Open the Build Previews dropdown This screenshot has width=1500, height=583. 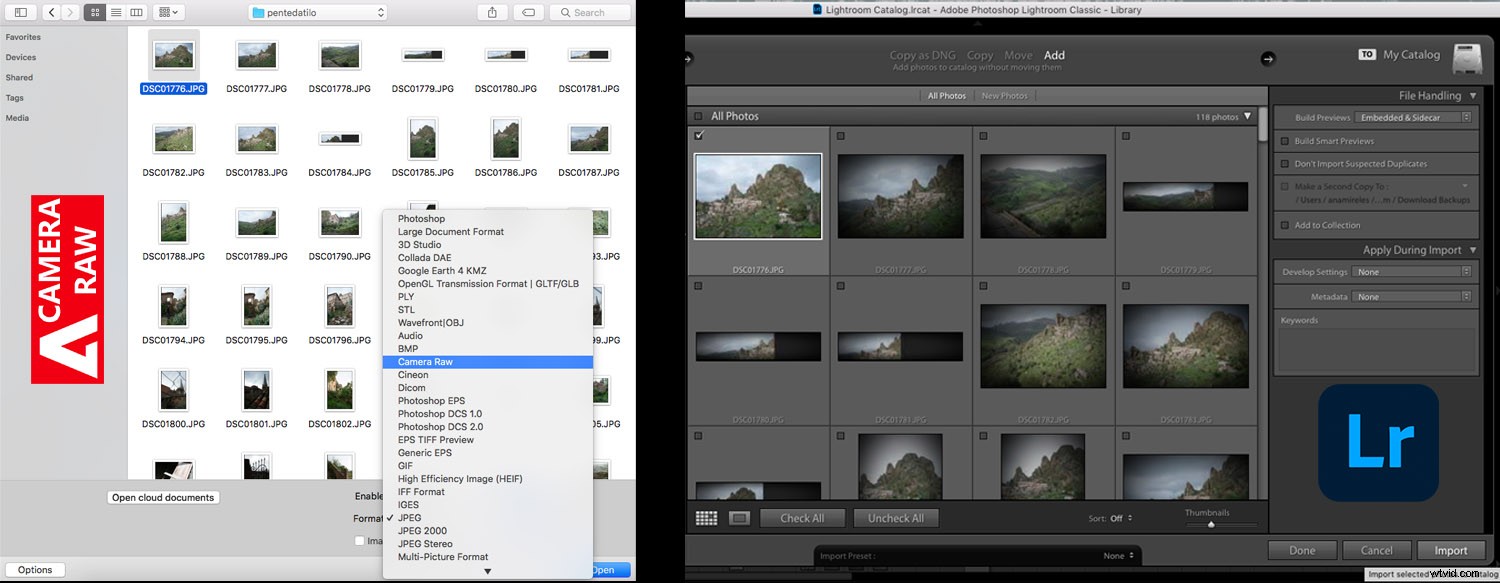click(x=1412, y=117)
